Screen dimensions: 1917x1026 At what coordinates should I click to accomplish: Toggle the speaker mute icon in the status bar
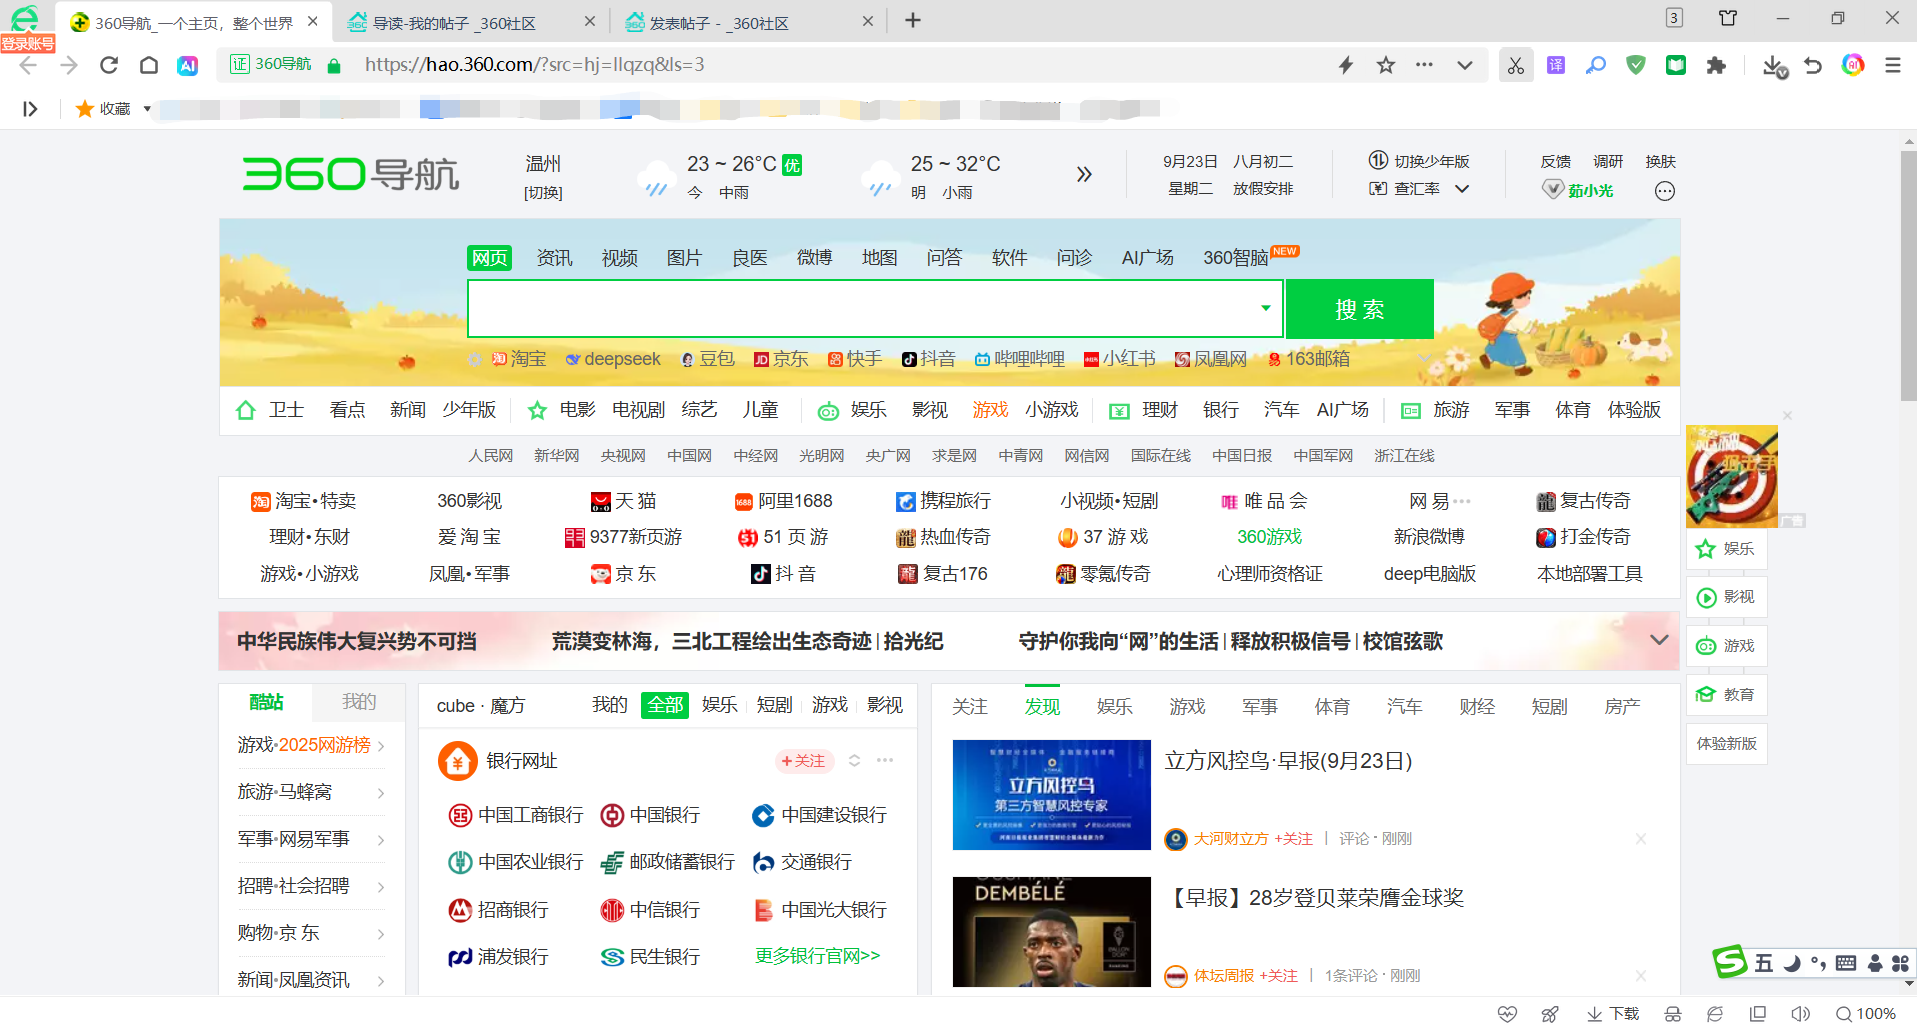tap(1800, 1012)
